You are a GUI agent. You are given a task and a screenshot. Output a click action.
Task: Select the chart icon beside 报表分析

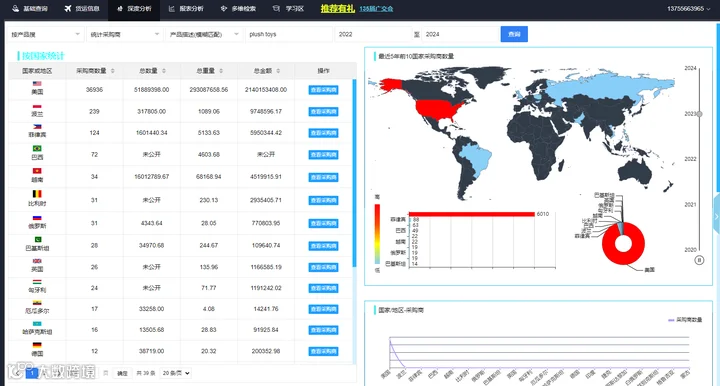(172, 8)
